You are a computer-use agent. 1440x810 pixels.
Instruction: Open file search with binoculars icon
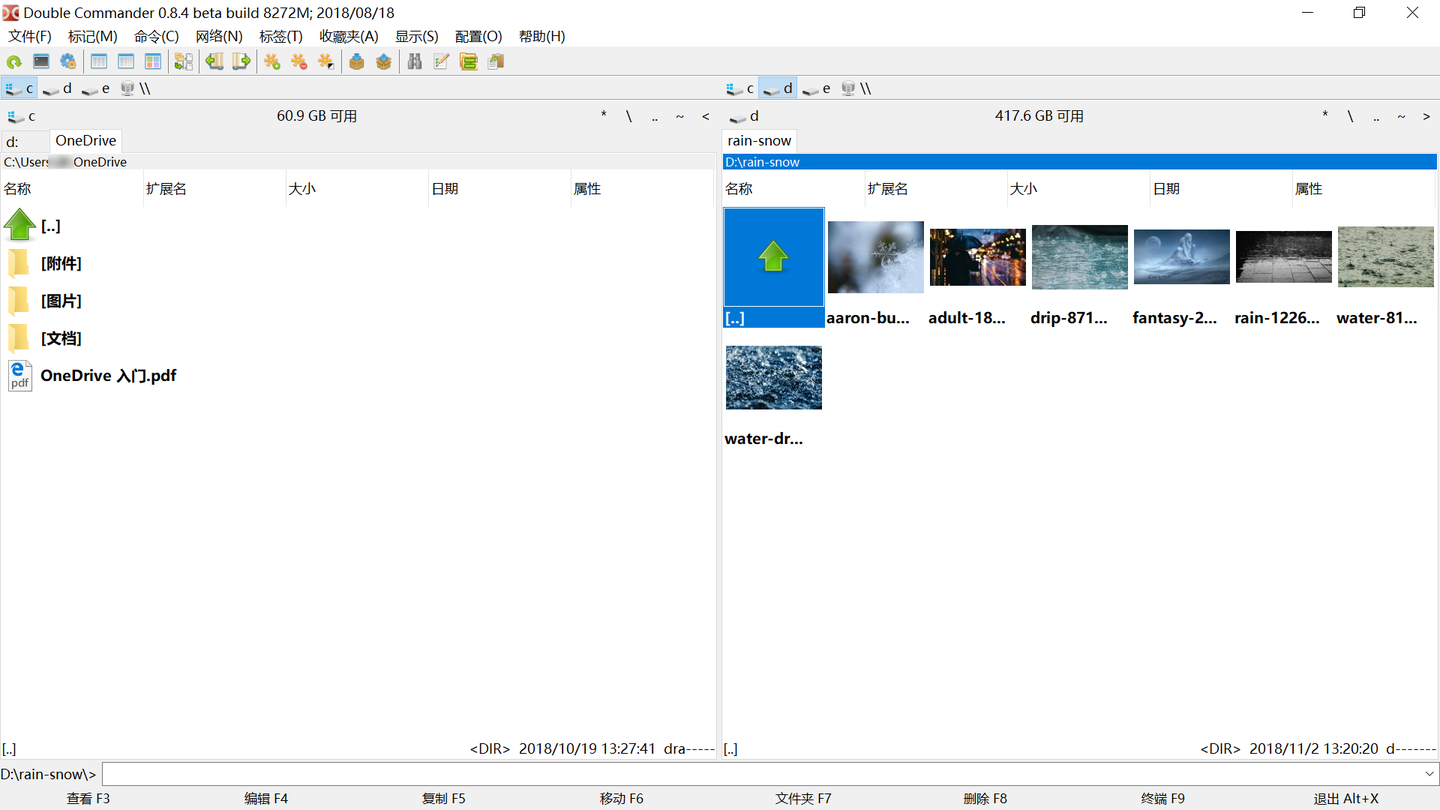(415, 62)
